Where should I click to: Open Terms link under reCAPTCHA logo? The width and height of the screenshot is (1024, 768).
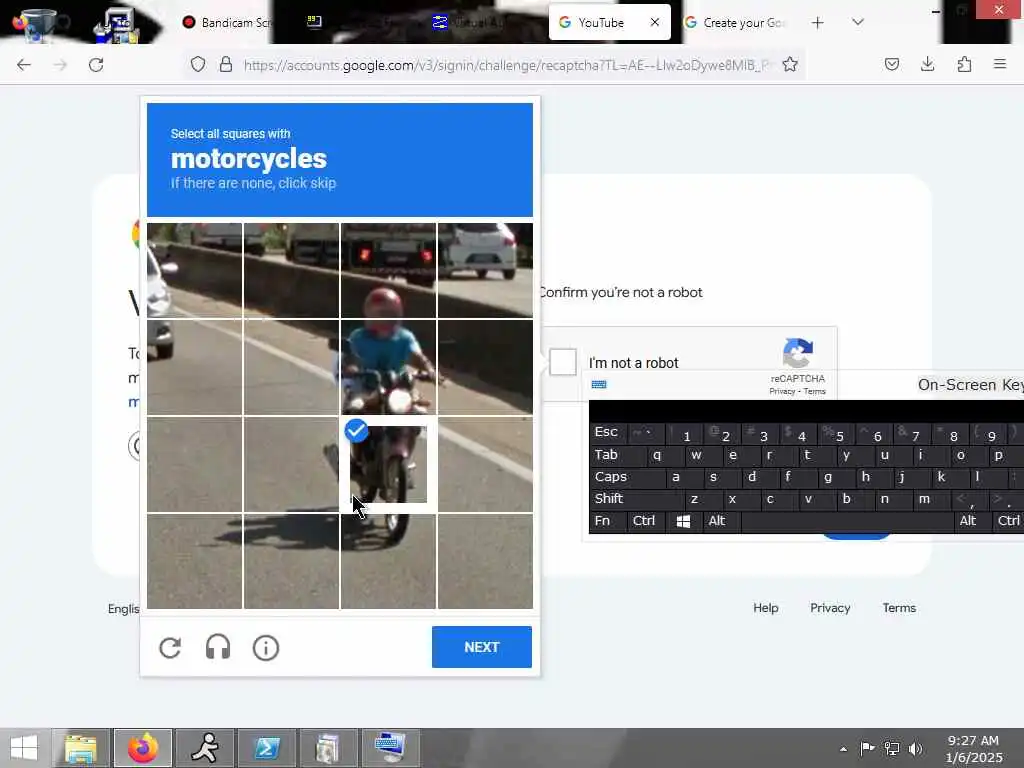tap(814, 391)
